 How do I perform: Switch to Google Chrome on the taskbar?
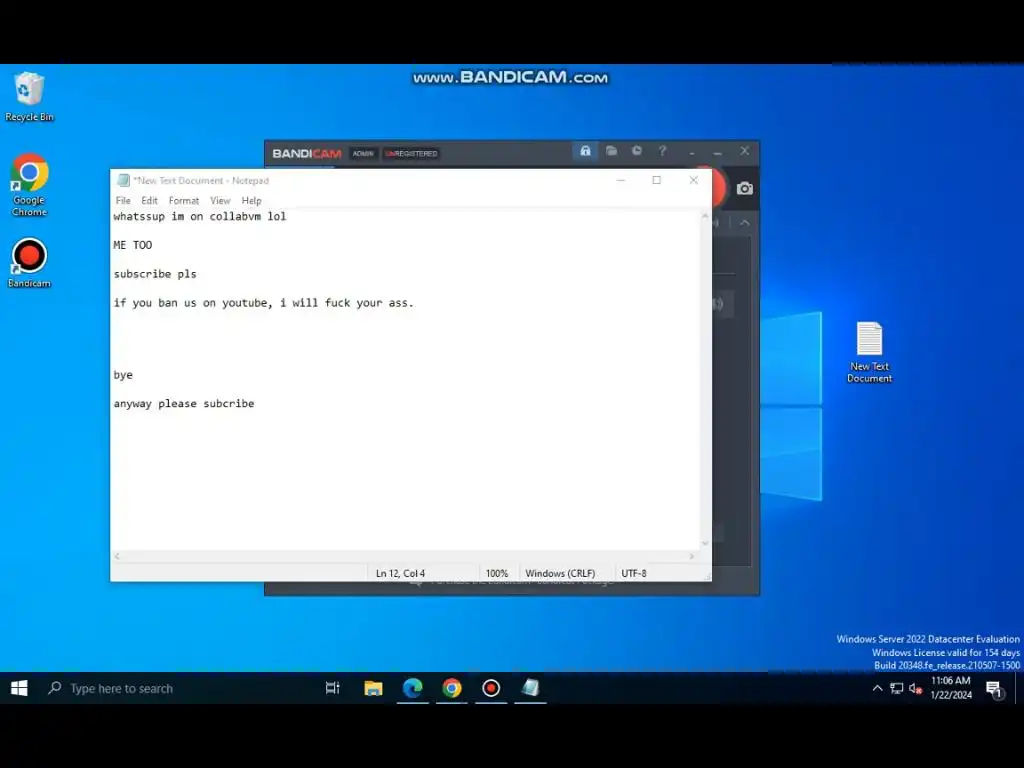(x=452, y=688)
